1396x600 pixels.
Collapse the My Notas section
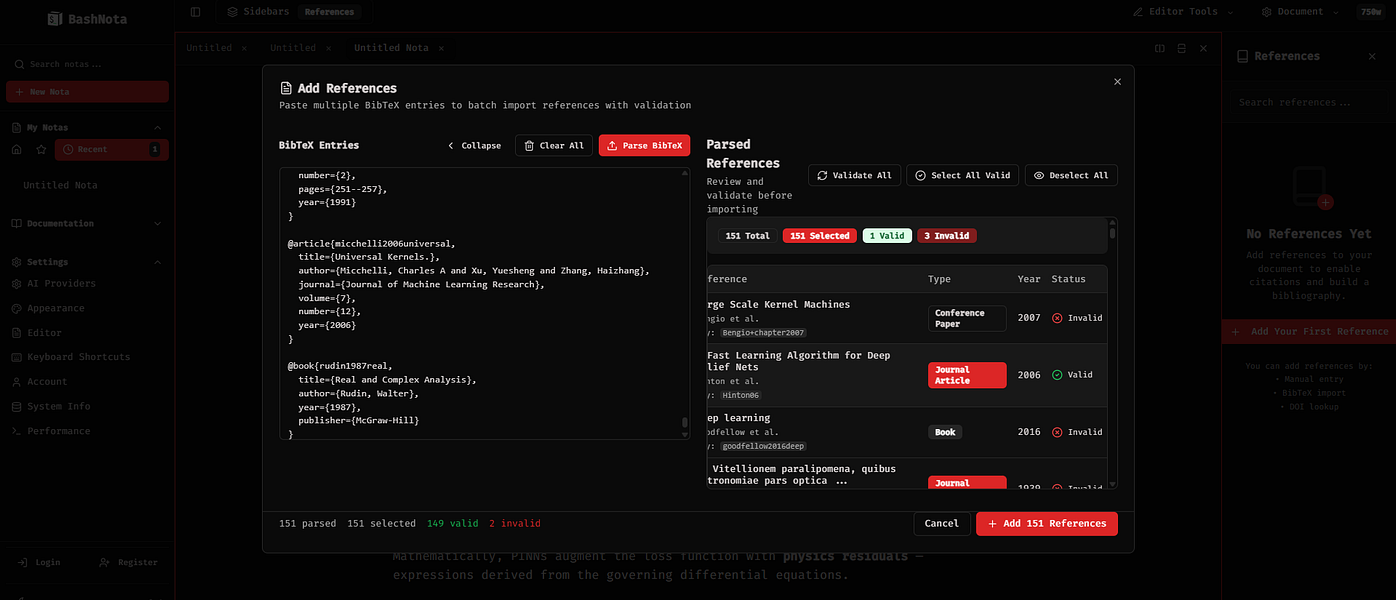pyautogui.click(x=157, y=128)
